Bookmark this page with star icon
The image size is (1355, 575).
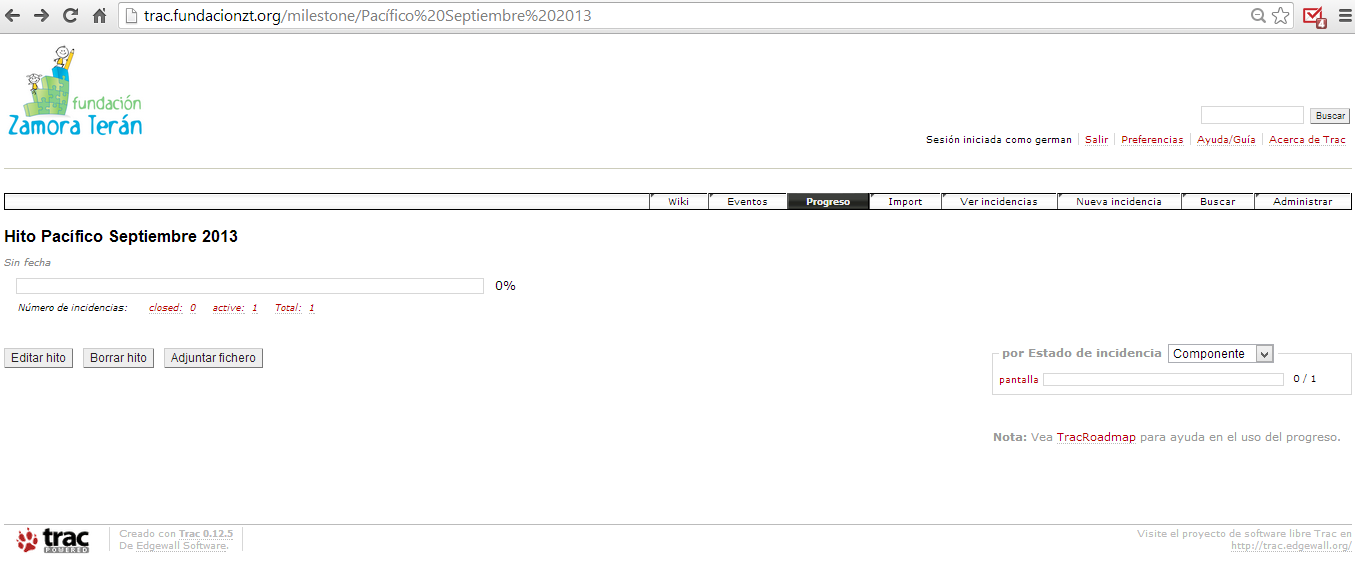click(1281, 16)
